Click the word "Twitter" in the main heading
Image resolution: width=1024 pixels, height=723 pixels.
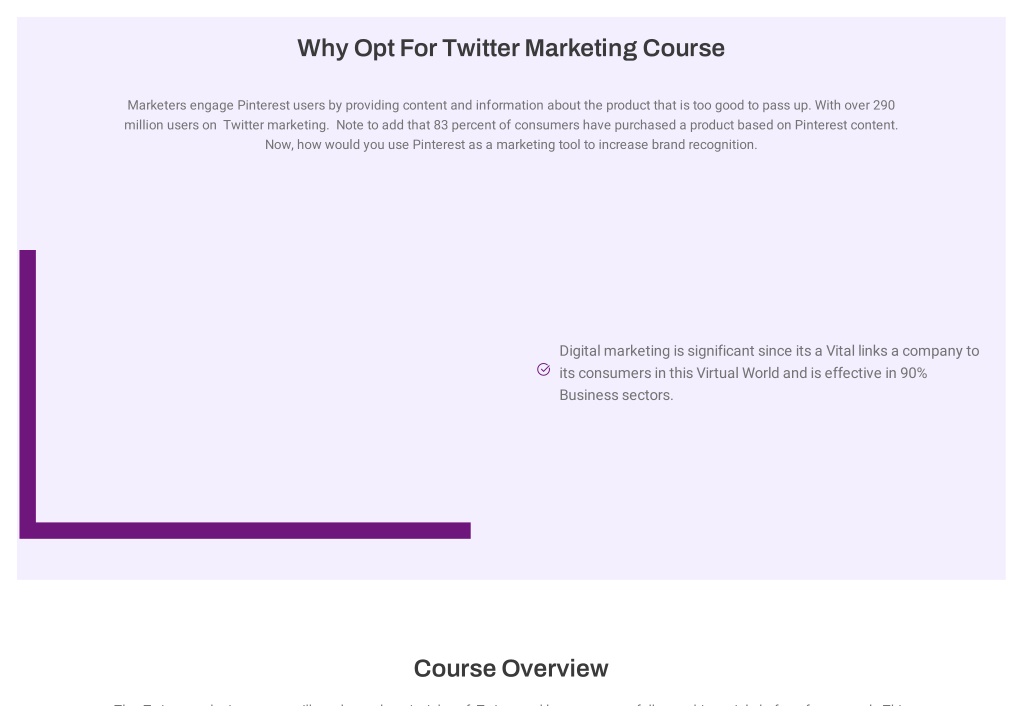pyautogui.click(x=481, y=48)
